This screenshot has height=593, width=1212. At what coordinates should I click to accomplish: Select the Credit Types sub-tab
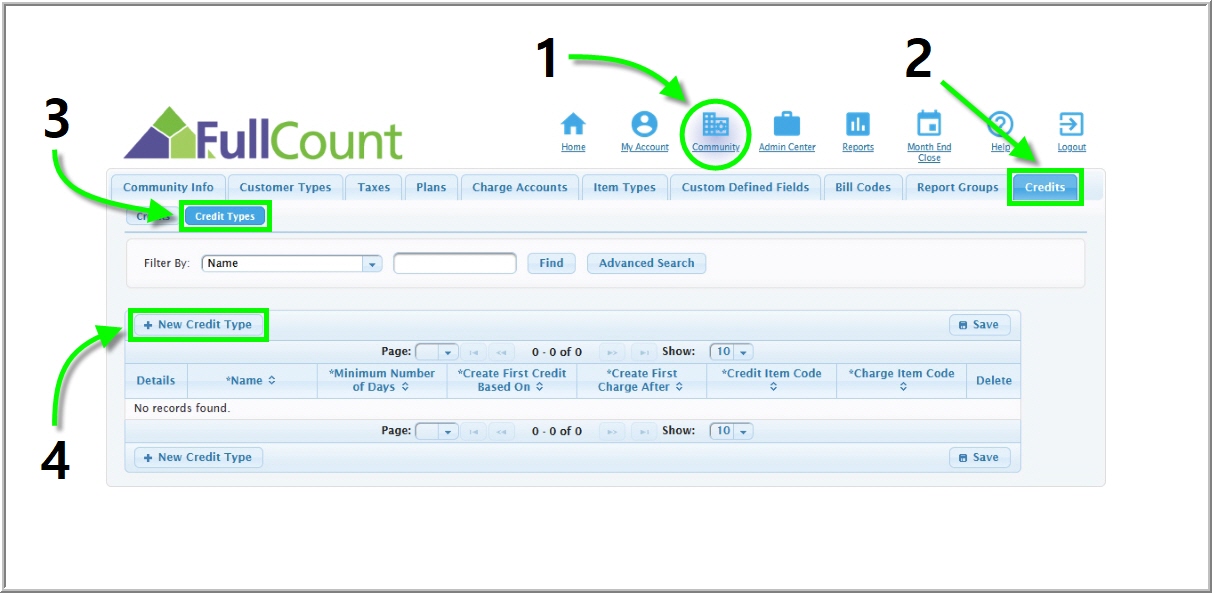coord(225,216)
